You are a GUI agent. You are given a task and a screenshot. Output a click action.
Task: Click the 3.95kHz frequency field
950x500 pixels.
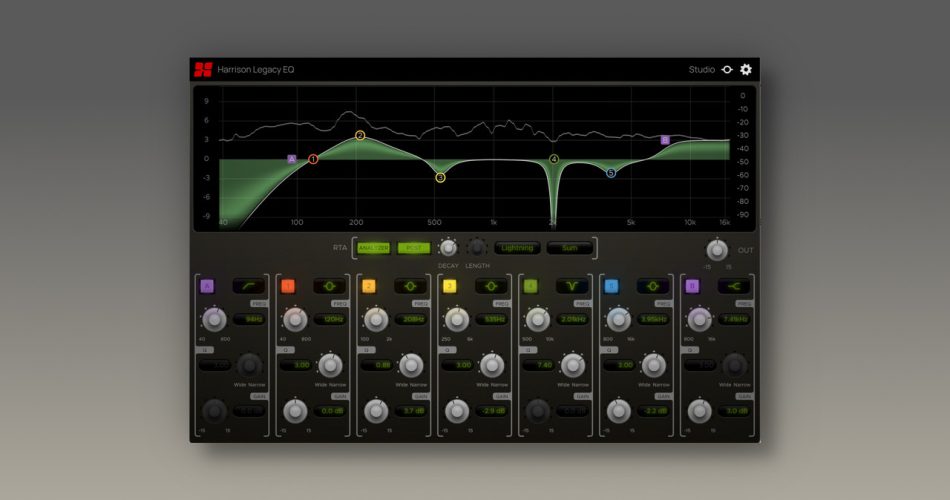click(x=654, y=319)
